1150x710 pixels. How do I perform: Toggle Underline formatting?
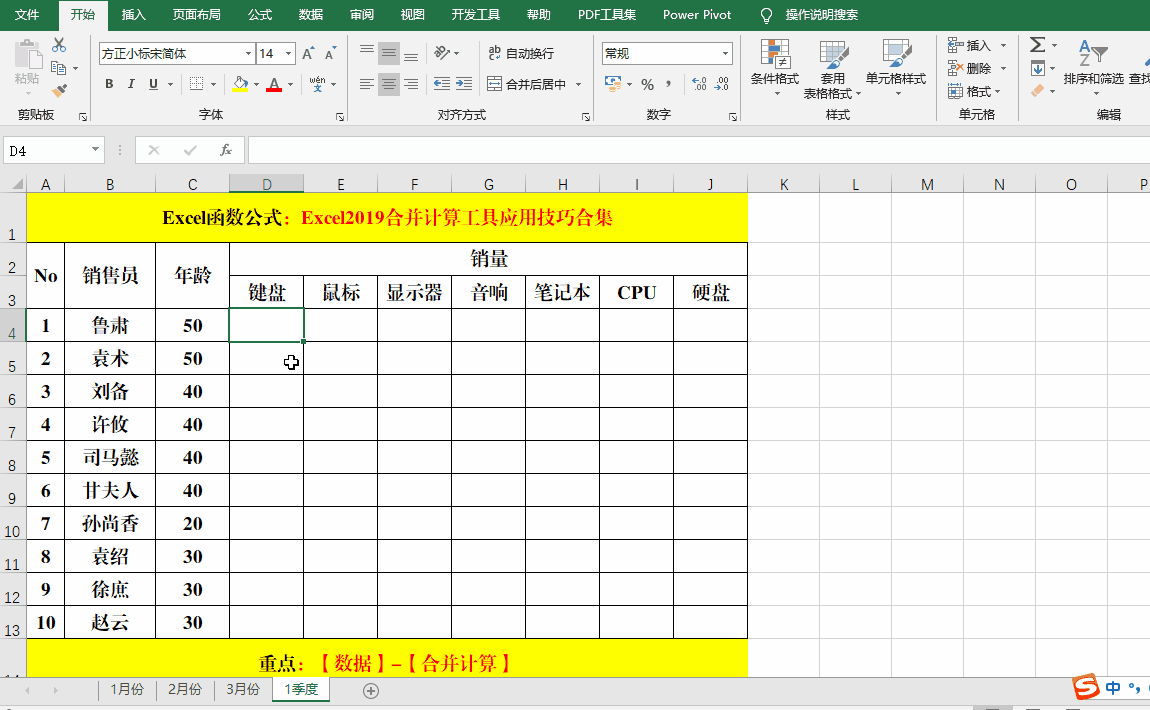[153, 84]
